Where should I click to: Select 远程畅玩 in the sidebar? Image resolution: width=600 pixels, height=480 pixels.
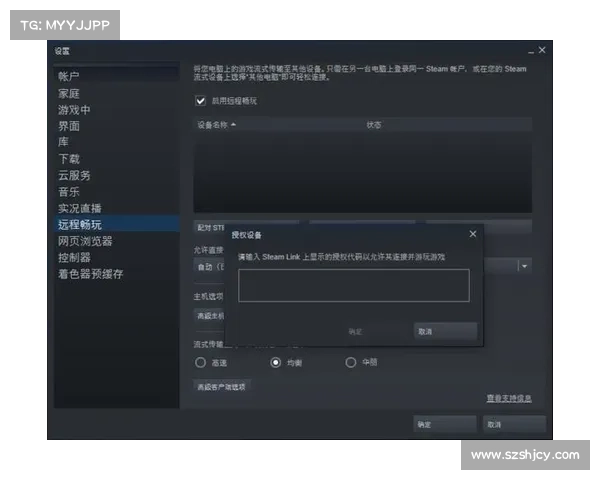click(117, 224)
